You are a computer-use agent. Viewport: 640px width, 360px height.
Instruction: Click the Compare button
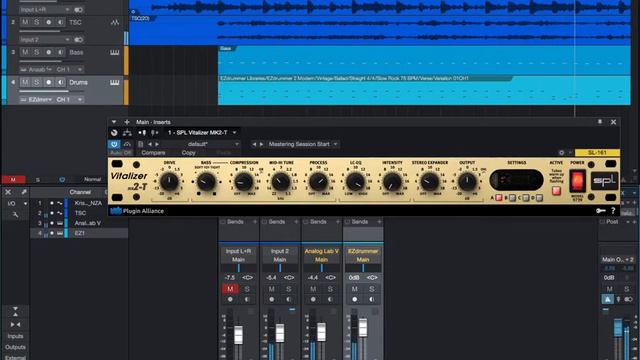tap(153, 153)
